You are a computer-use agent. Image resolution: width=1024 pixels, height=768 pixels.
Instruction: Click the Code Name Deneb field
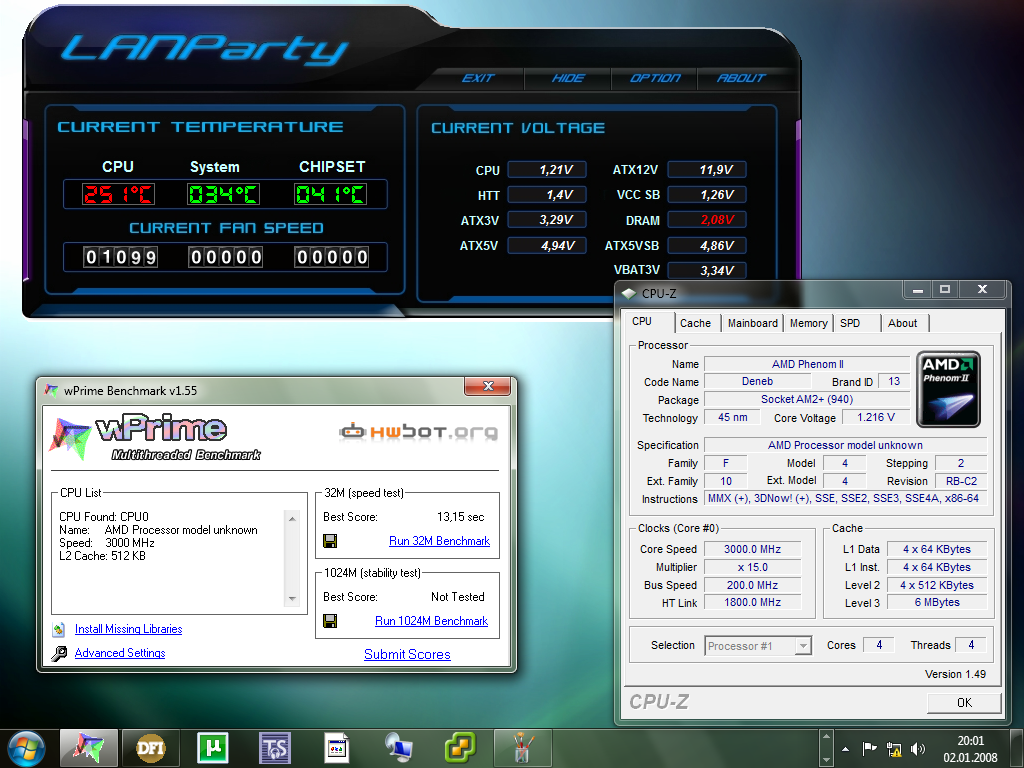758,381
